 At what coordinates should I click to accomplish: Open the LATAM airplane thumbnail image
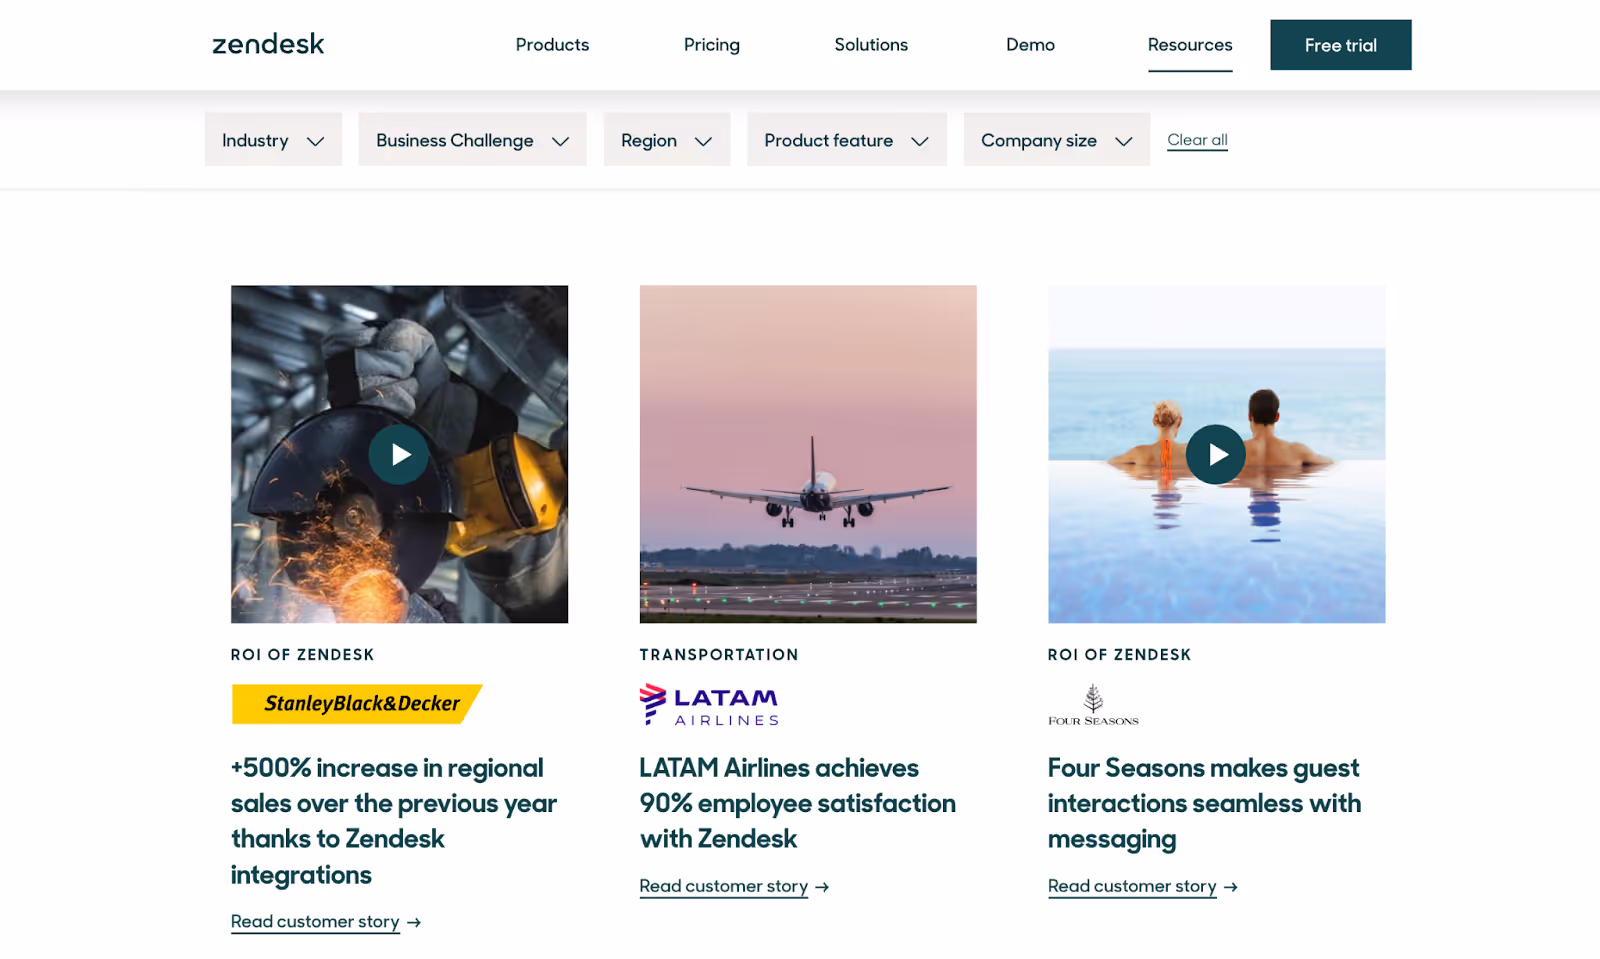pyautogui.click(x=808, y=455)
